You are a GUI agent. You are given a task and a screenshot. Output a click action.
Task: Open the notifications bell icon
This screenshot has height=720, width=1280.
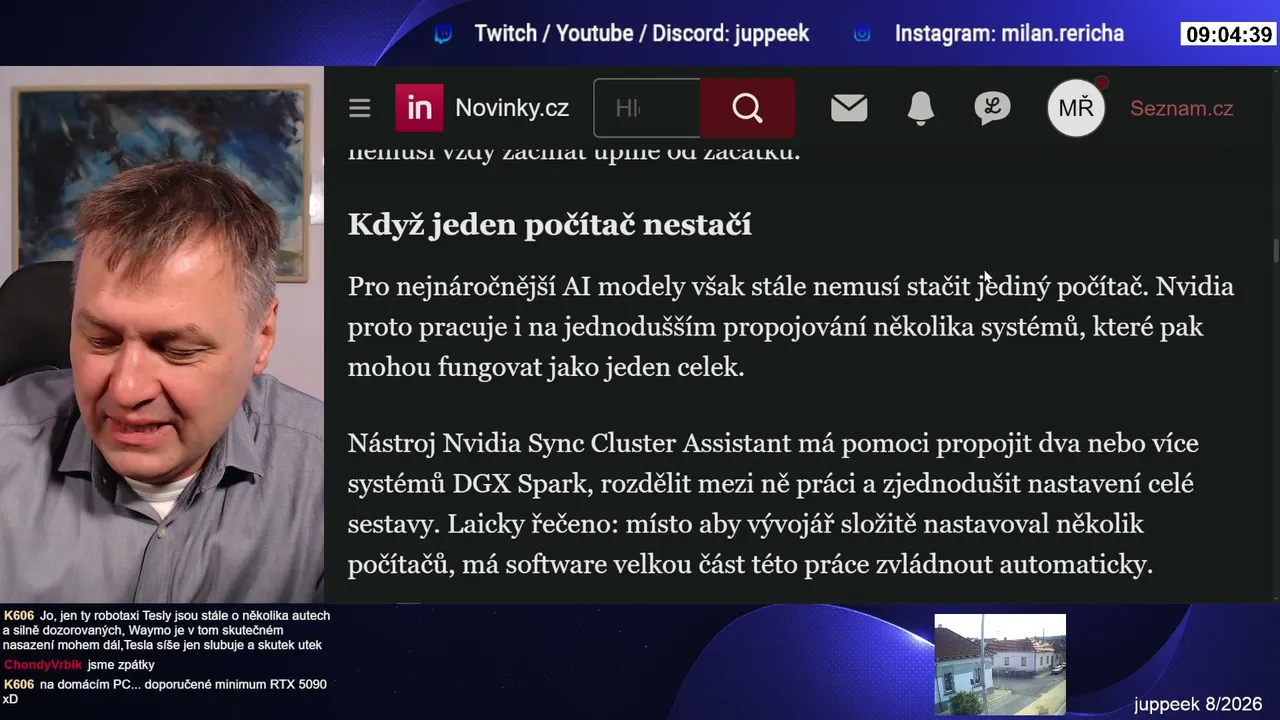click(921, 108)
